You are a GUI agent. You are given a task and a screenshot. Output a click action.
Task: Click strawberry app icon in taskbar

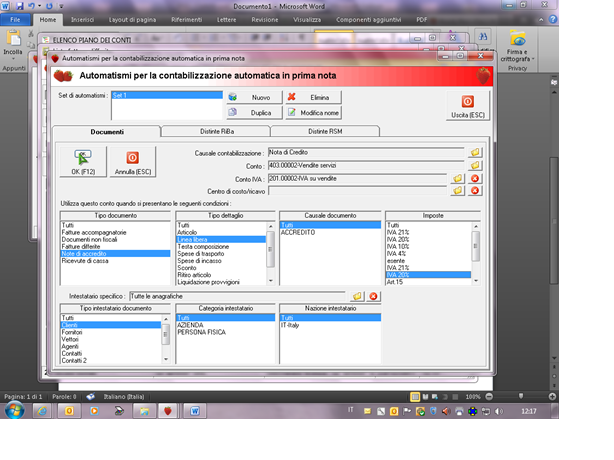[x=168, y=411]
